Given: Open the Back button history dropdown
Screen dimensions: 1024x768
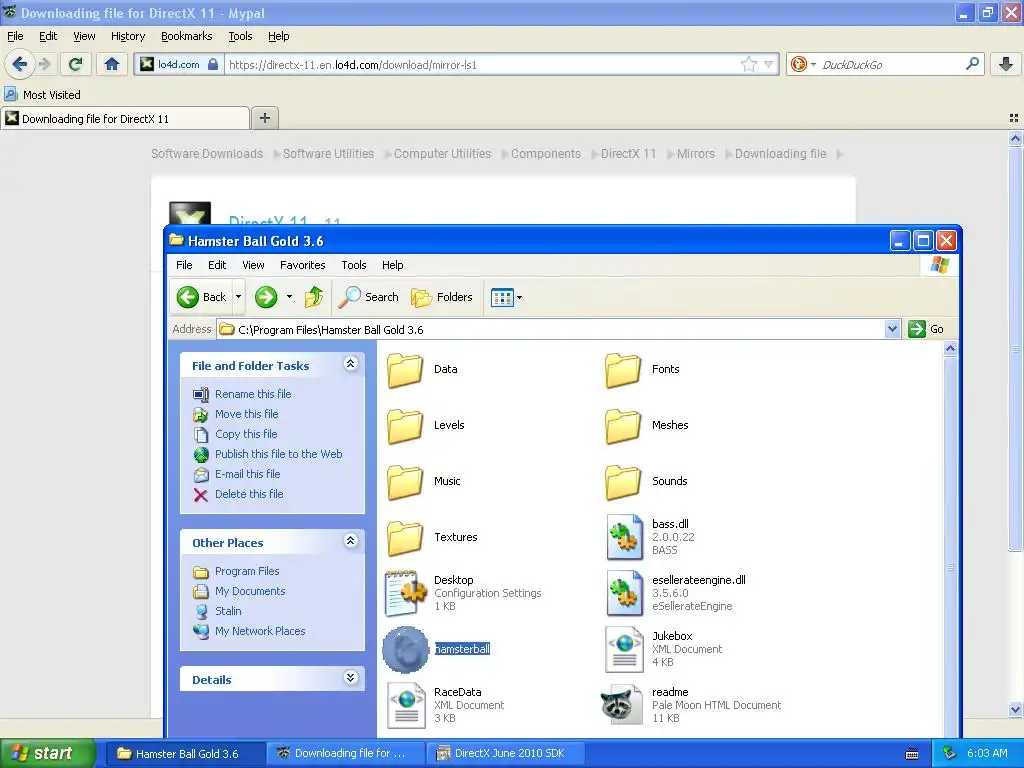Looking at the screenshot, I should click(x=238, y=297).
